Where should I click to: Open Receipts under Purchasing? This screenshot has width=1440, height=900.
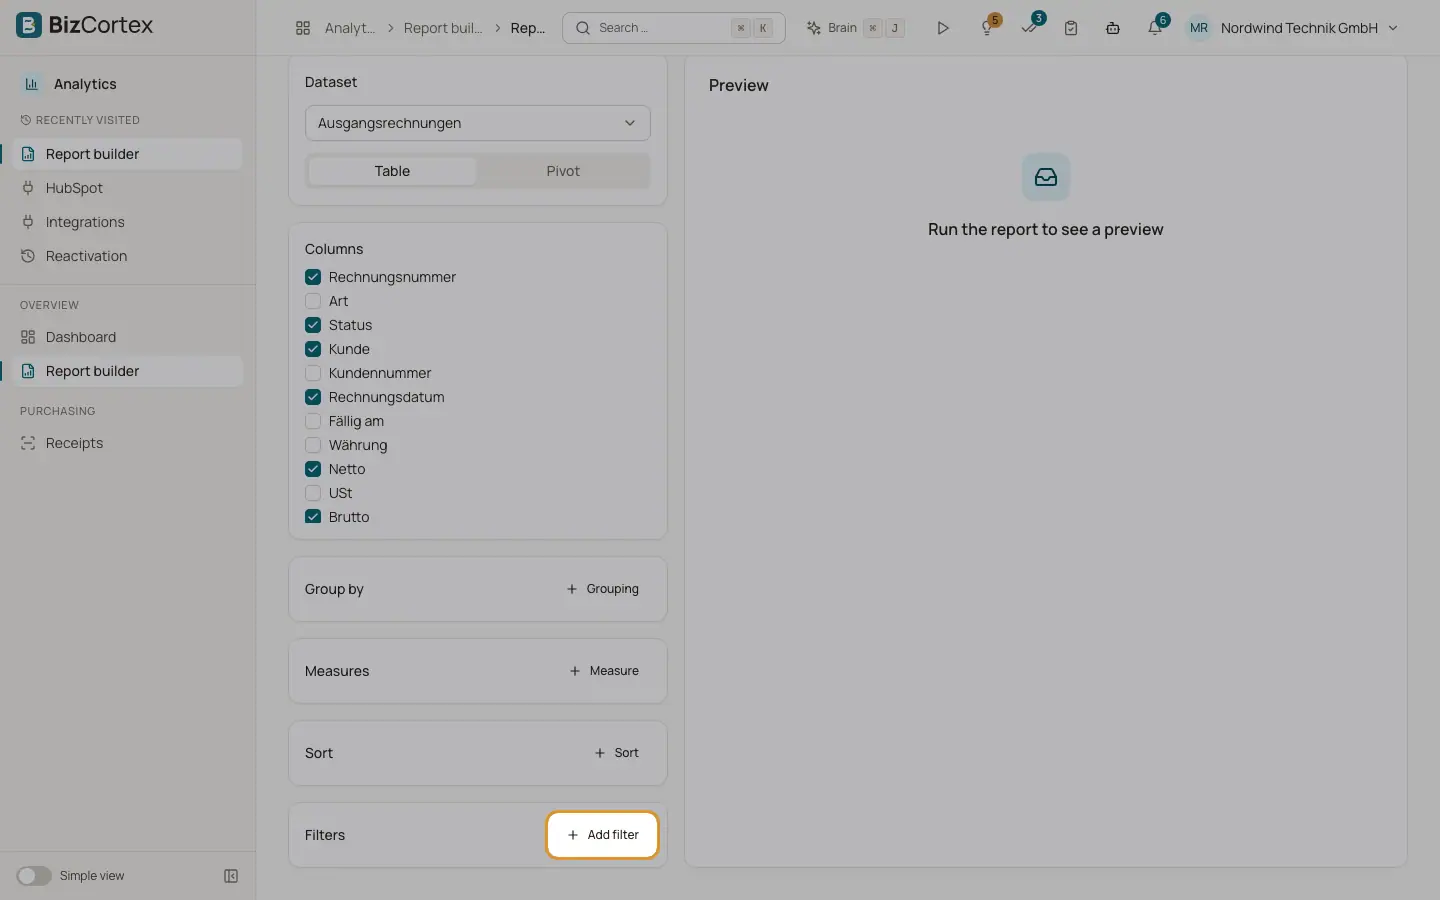pyautogui.click(x=128, y=443)
